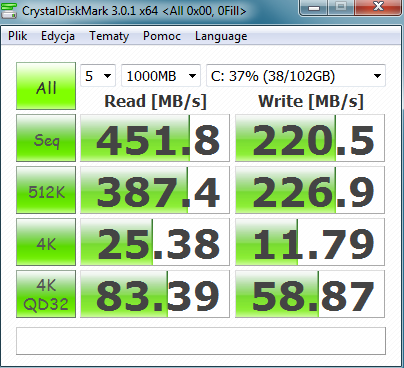The height and width of the screenshot is (368, 404).
Task: Open the C: drive selection dropdown
Action: tap(296, 76)
